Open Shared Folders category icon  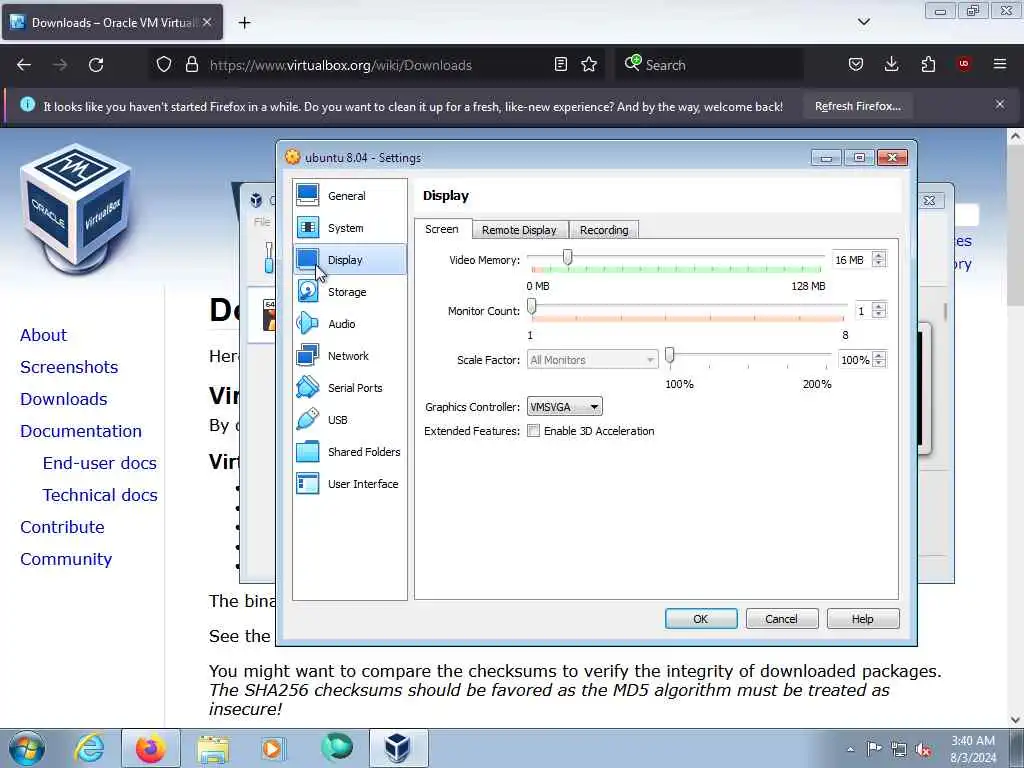308,451
